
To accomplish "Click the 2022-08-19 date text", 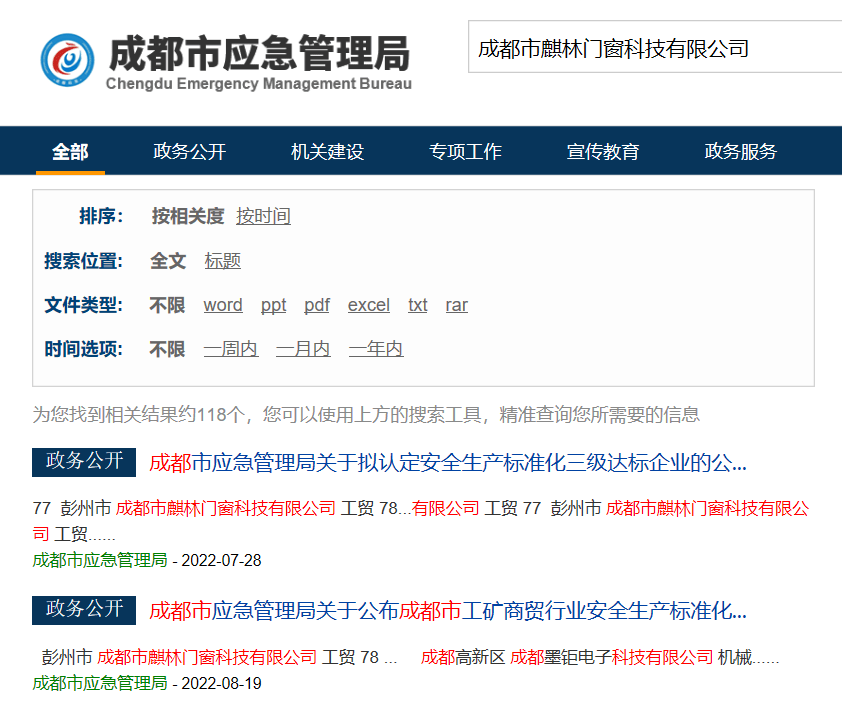I will coord(221,683).
